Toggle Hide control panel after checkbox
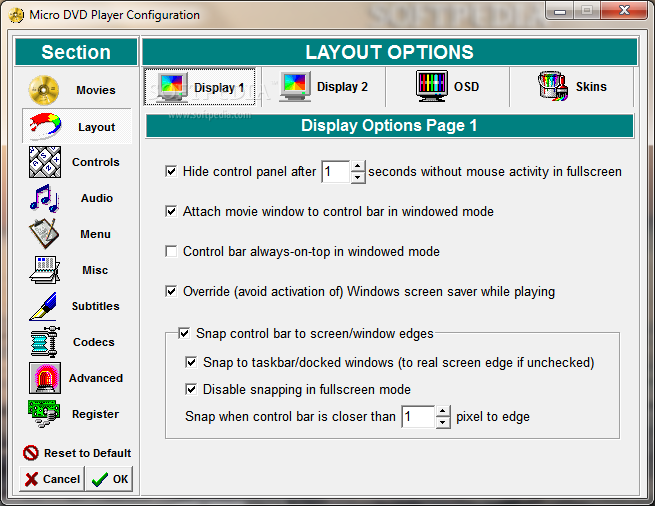This screenshot has width=655, height=506. tap(171, 171)
